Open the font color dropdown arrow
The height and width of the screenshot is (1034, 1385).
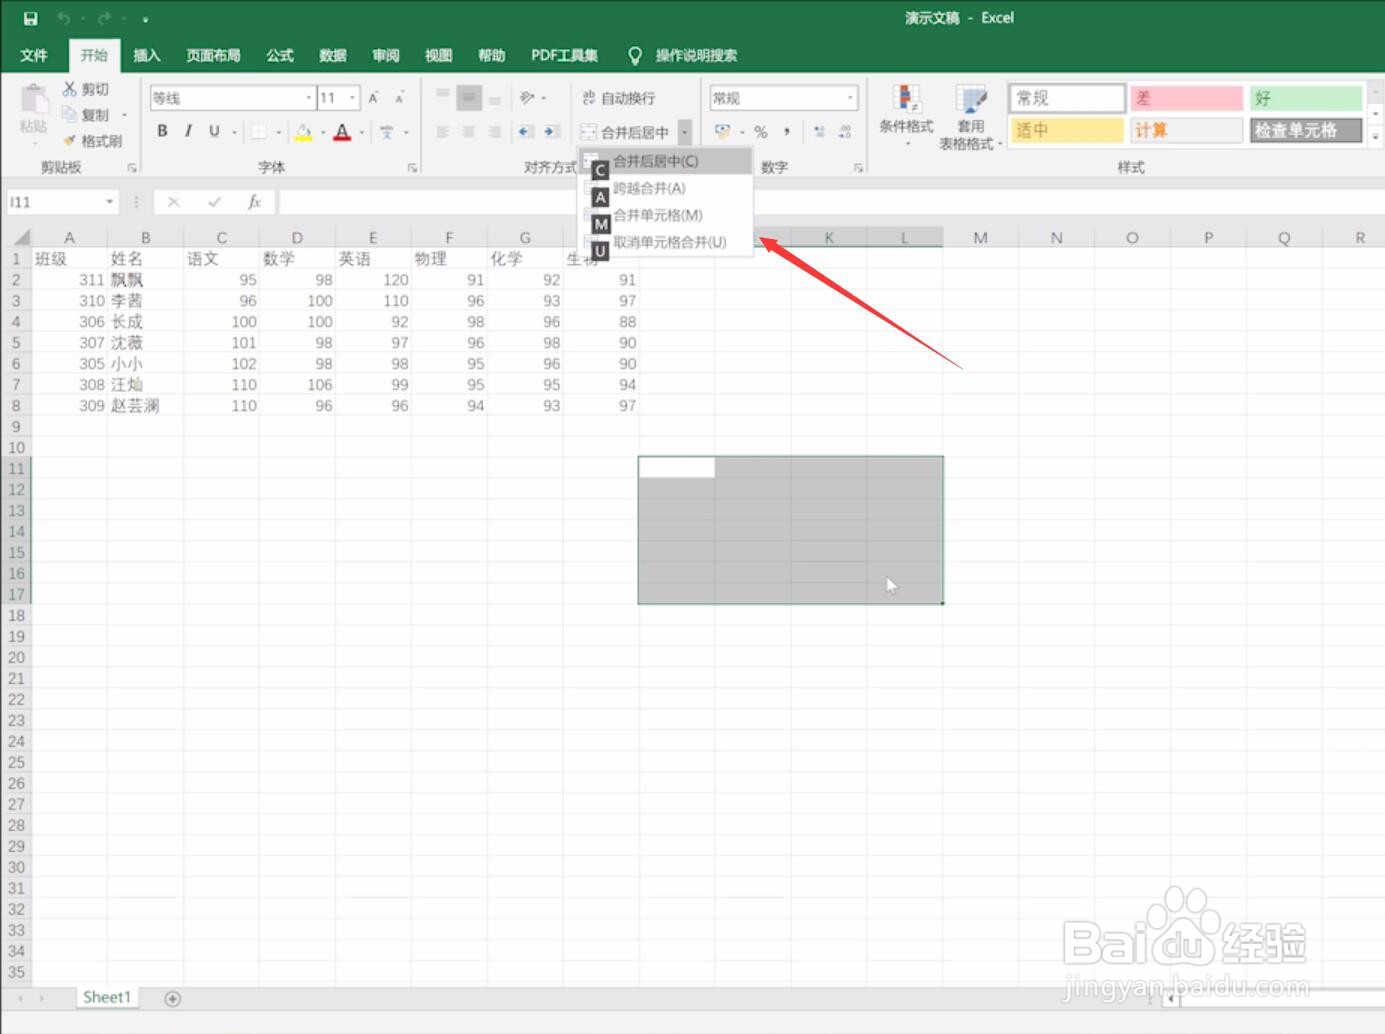[361, 131]
